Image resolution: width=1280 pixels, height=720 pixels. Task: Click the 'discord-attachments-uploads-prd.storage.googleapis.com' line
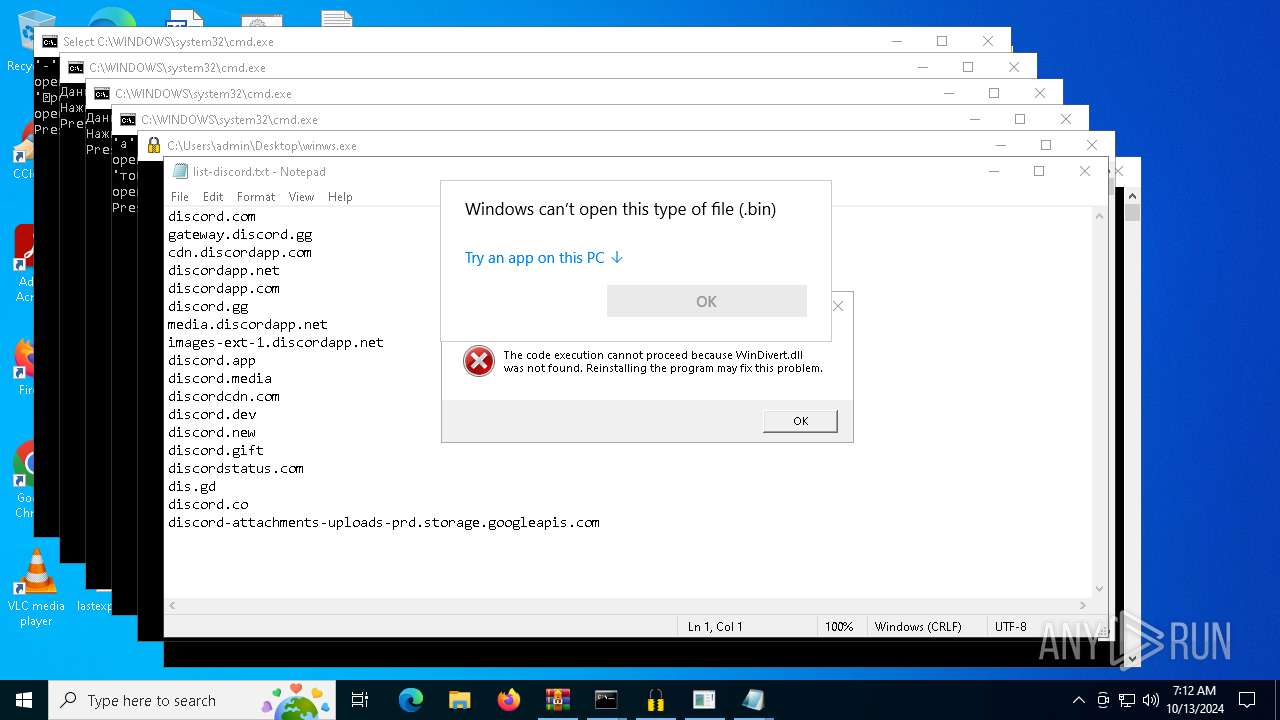tap(384, 522)
